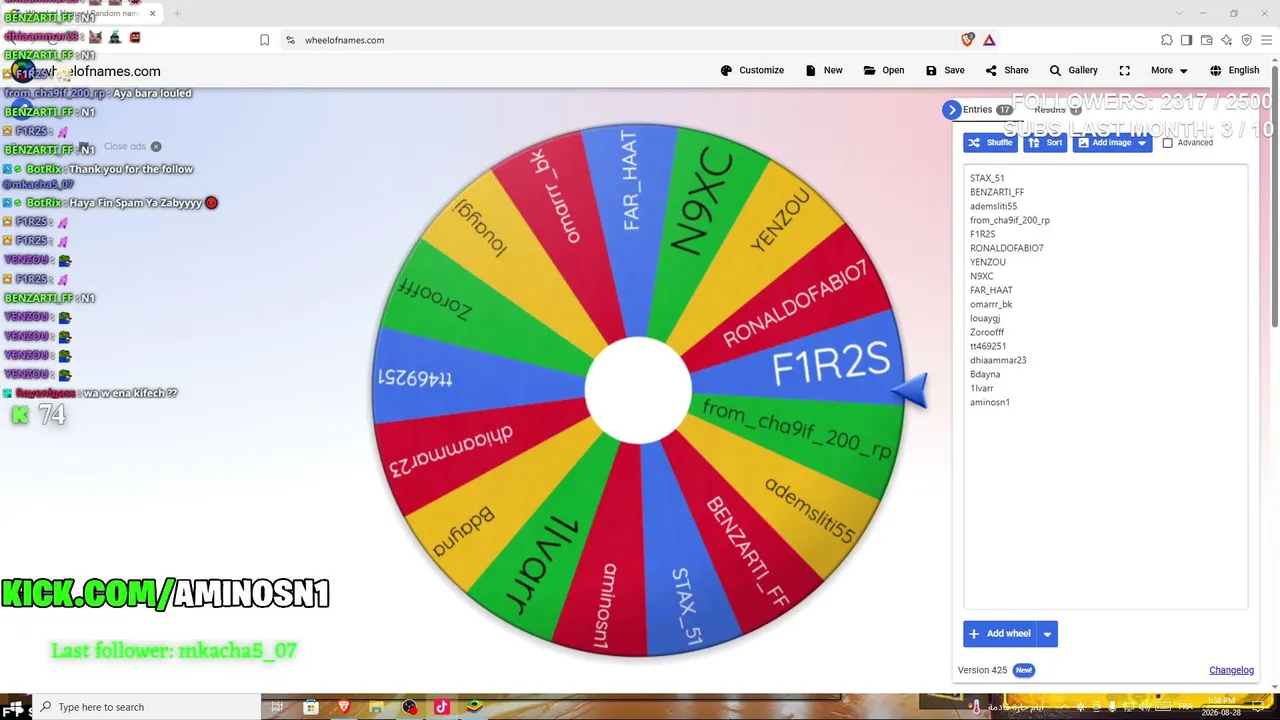The height and width of the screenshot is (720, 1280).
Task: Show hidden system tray icons
Action: [x=1064, y=707]
